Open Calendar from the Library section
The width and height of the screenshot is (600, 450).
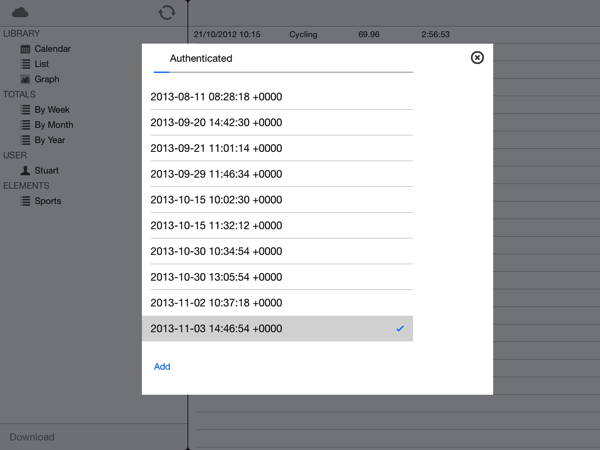pyautogui.click(x=52, y=49)
